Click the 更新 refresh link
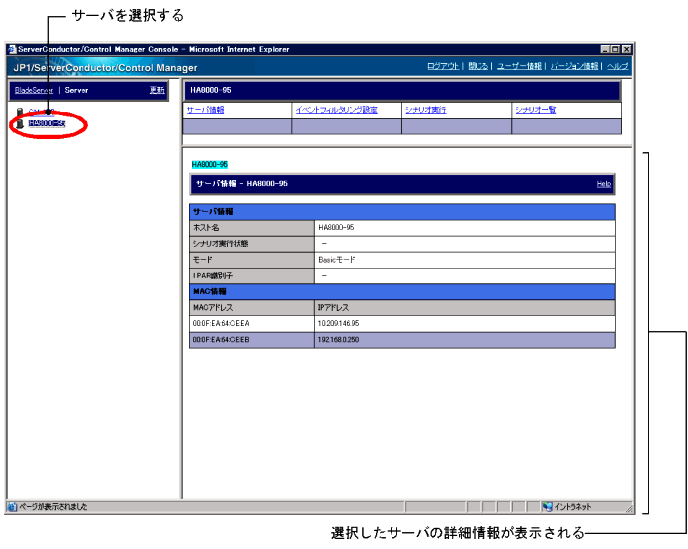Image resolution: width=688 pixels, height=549 pixels. [157, 90]
